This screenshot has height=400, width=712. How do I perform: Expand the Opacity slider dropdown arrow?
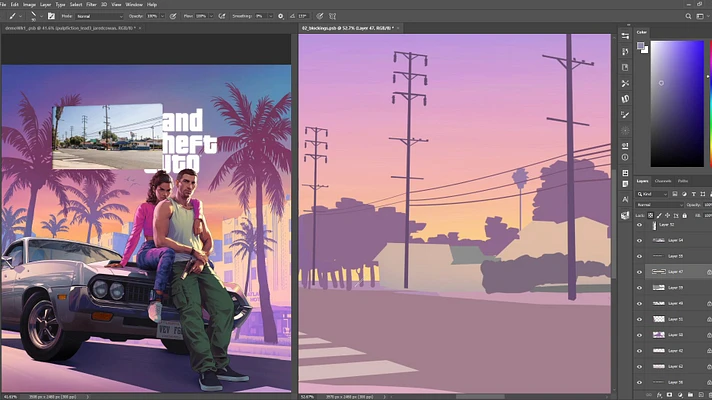pos(163,16)
